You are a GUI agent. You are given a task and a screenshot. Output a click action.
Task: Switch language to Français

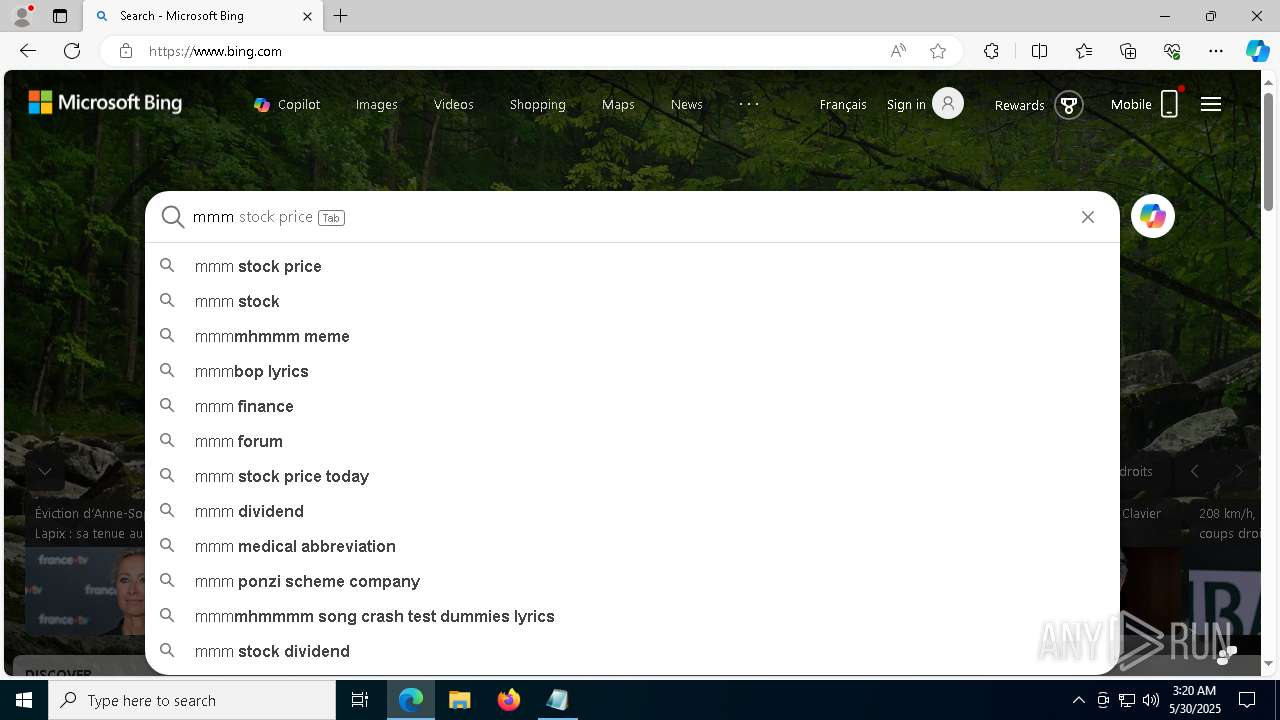tap(843, 104)
